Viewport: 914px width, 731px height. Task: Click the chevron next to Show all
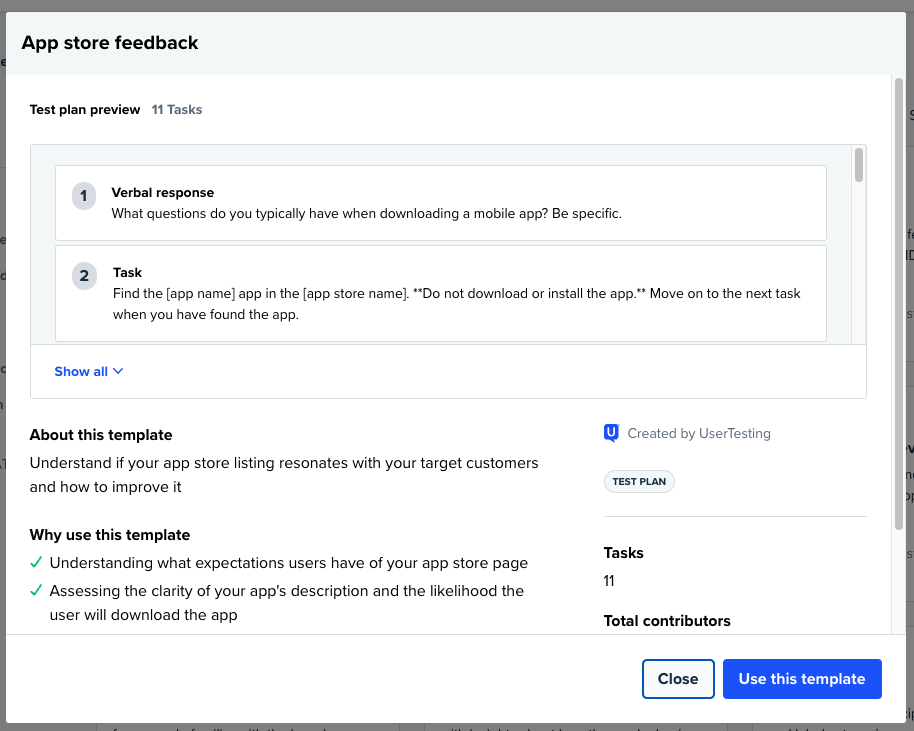(x=118, y=371)
